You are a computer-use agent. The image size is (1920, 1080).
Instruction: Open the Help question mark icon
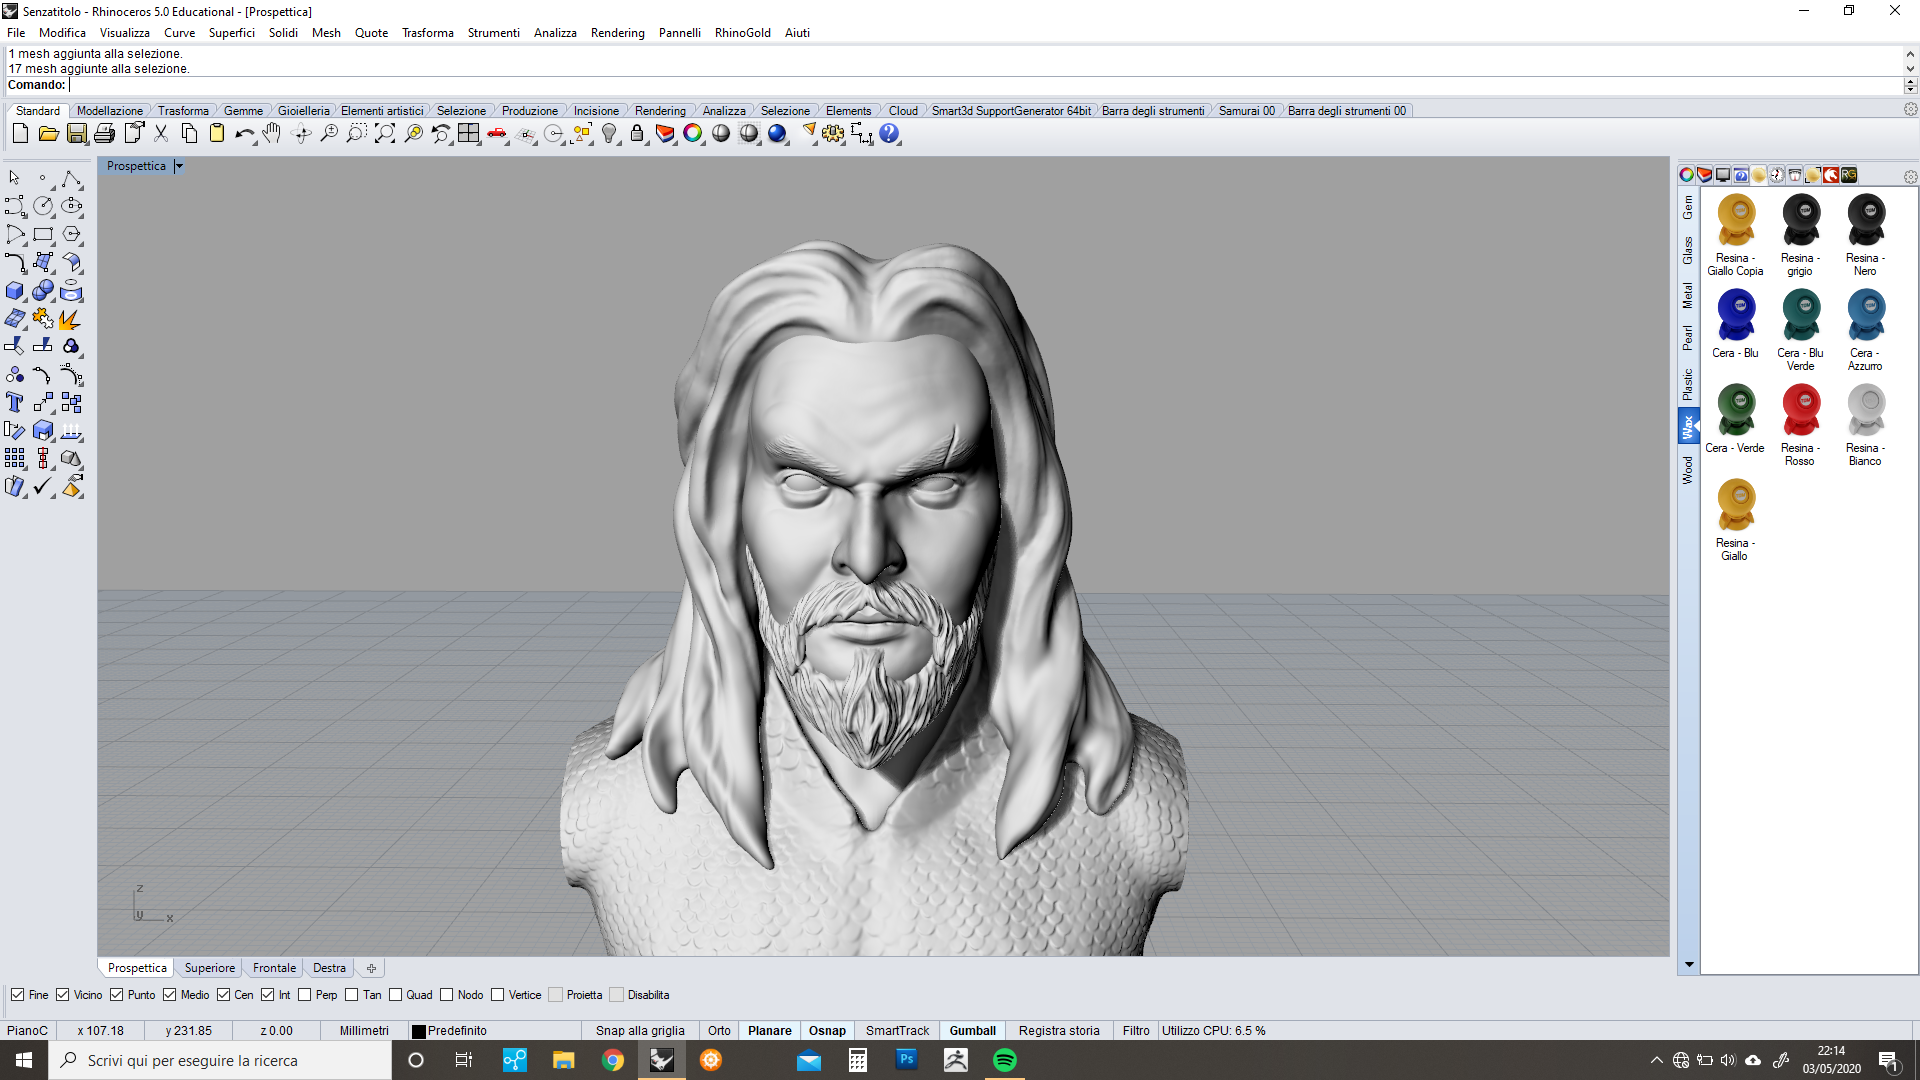889,134
